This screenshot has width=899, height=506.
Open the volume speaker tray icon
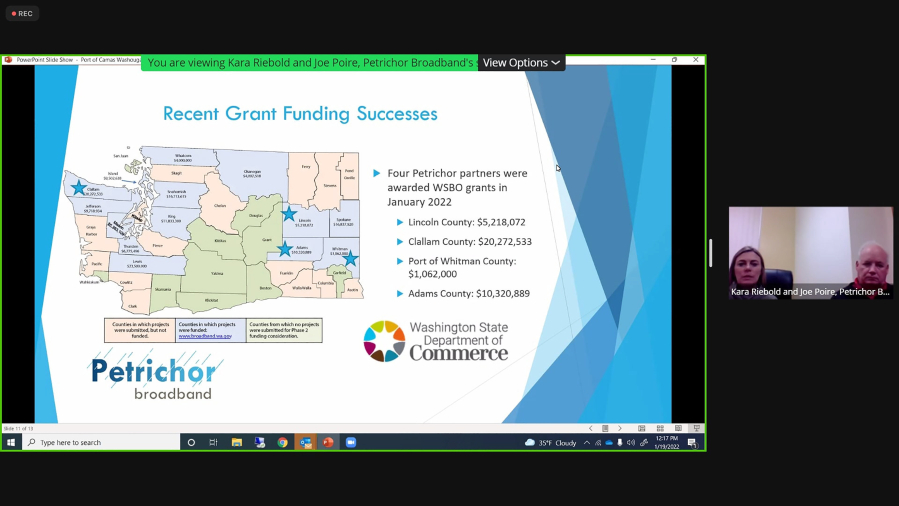631,442
